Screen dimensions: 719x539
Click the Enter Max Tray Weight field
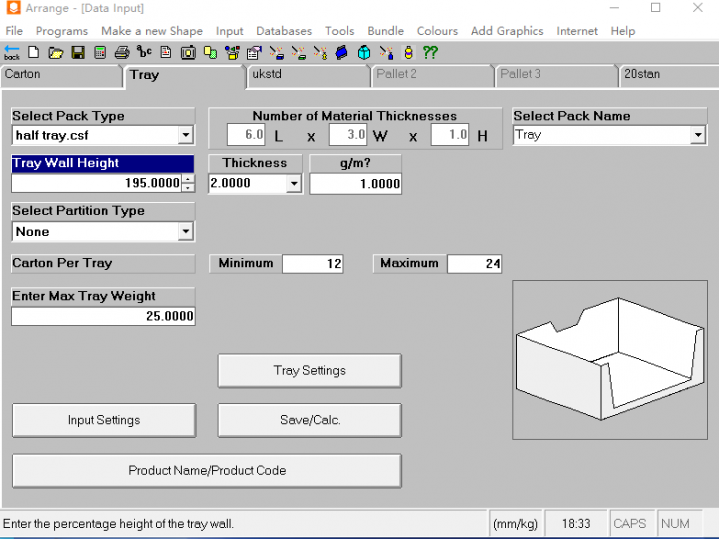pyautogui.click(x=103, y=316)
